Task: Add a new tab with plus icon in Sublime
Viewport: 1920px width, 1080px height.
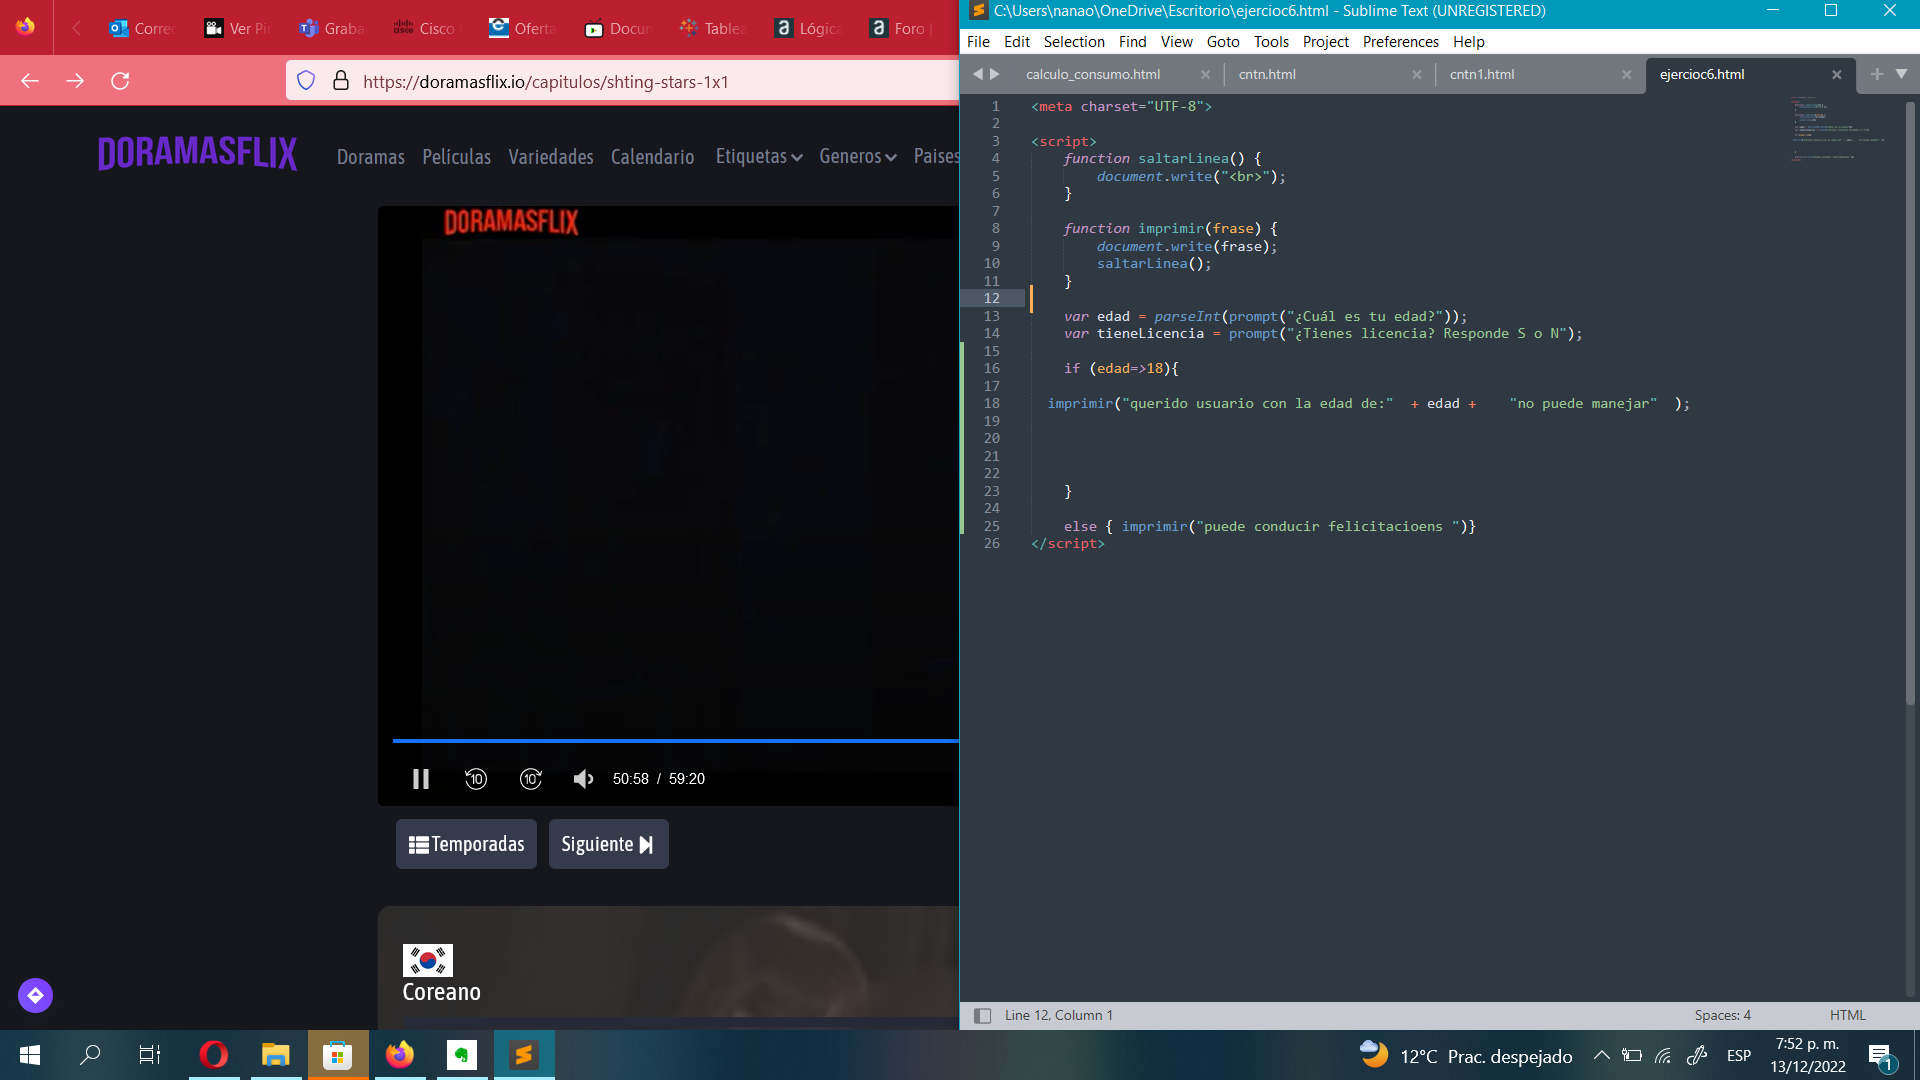Action: 1876,74
